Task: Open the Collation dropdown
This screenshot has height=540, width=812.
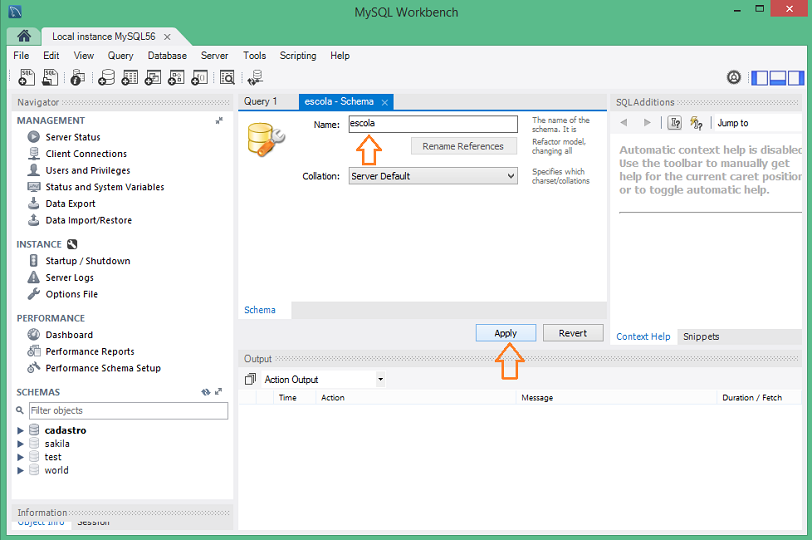Action: tap(432, 176)
